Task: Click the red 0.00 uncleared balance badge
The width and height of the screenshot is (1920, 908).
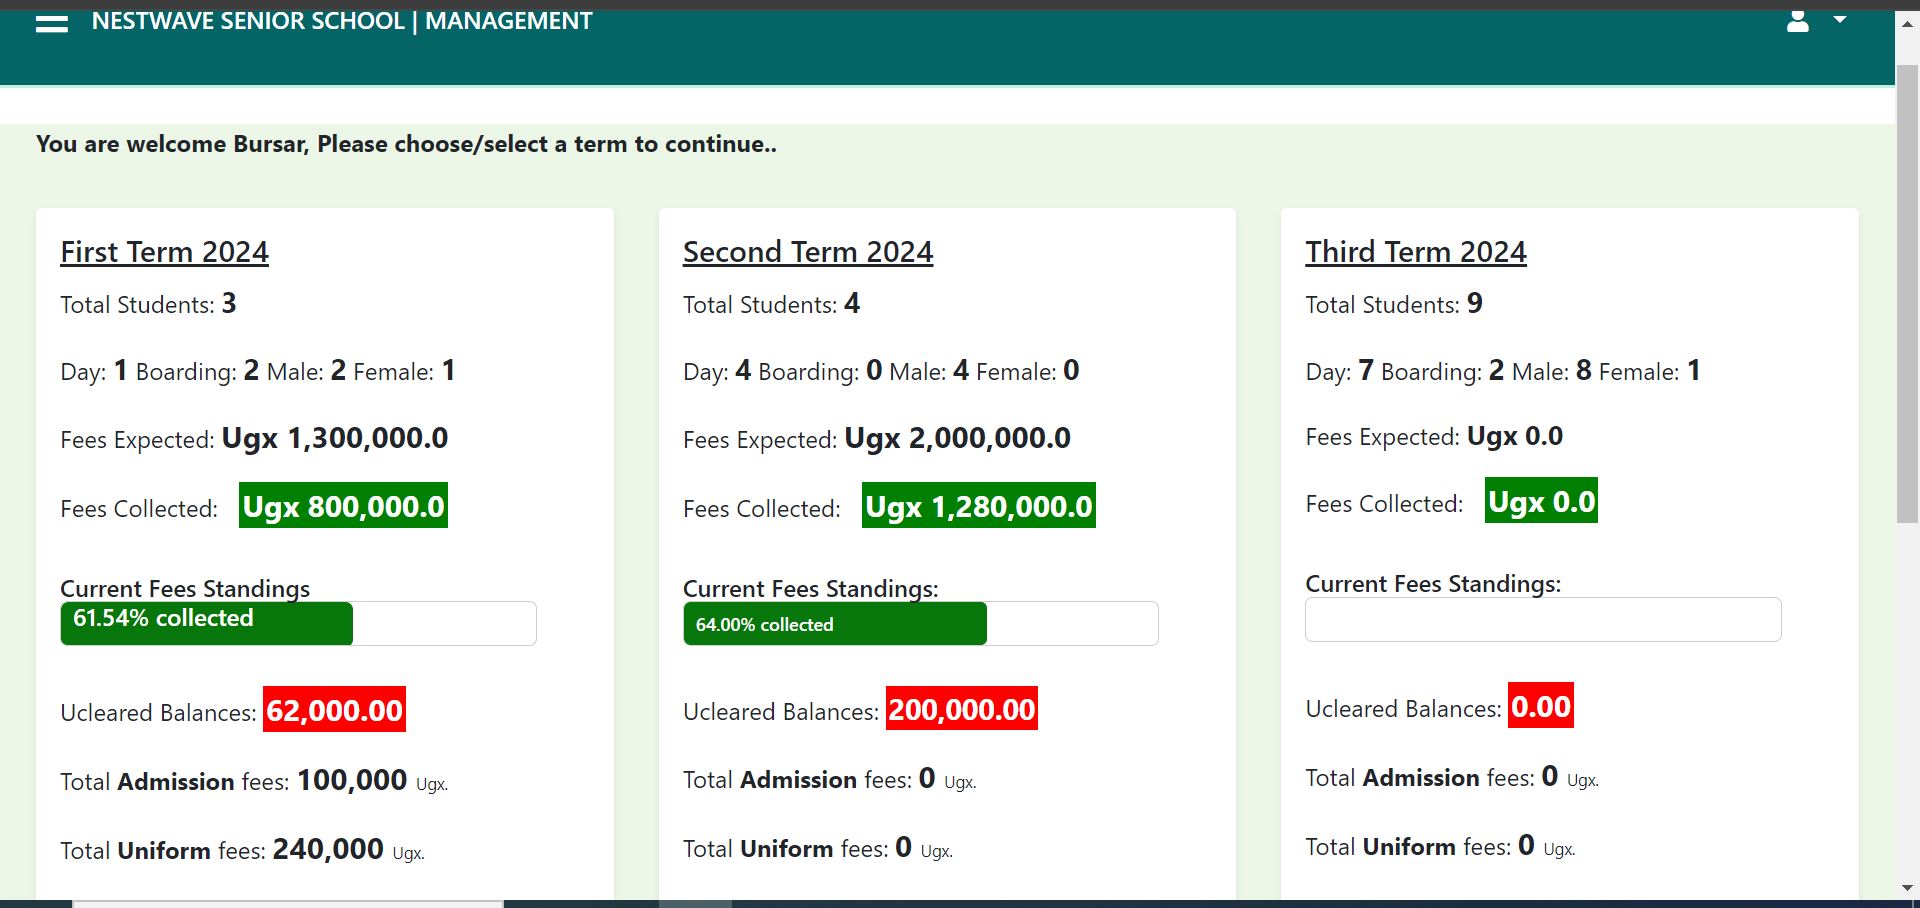Action: [x=1540, y=706]
